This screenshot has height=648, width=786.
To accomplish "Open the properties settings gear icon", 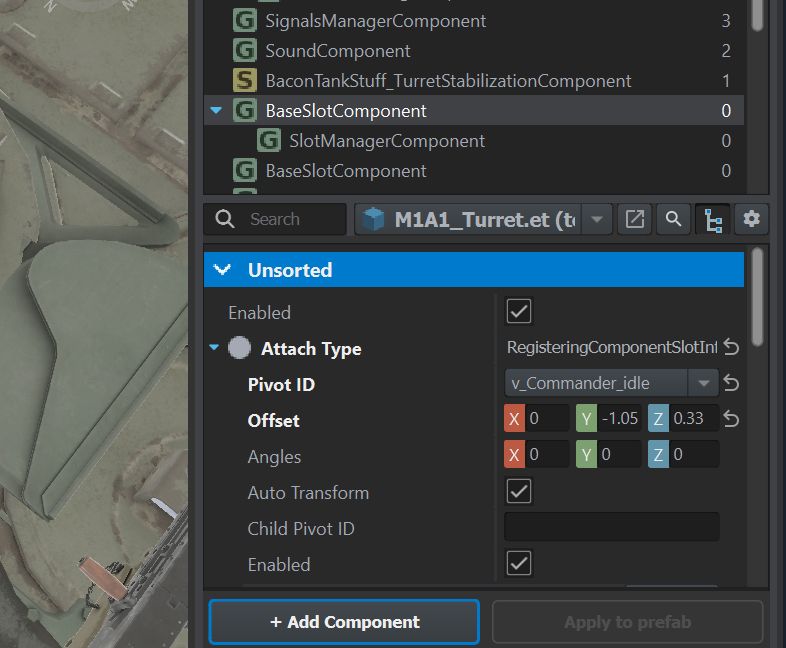I will [x=751, y=219].
